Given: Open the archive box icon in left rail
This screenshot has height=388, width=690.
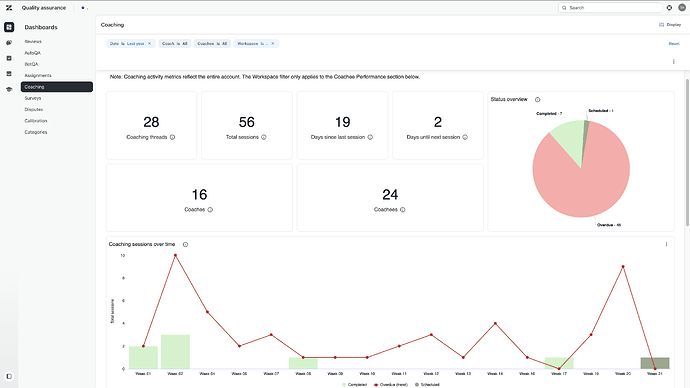Looking at the screenshot, I should (x=9, y=74).
